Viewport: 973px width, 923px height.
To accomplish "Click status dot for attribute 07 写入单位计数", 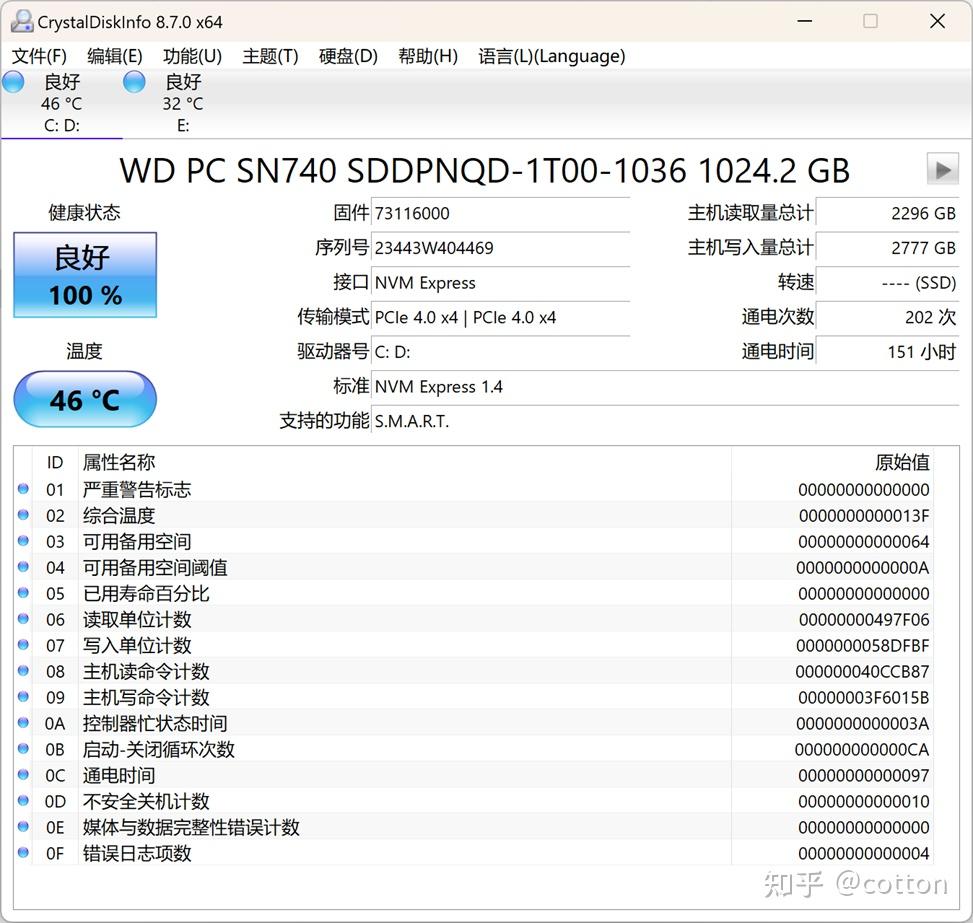I will coord(24,646).
